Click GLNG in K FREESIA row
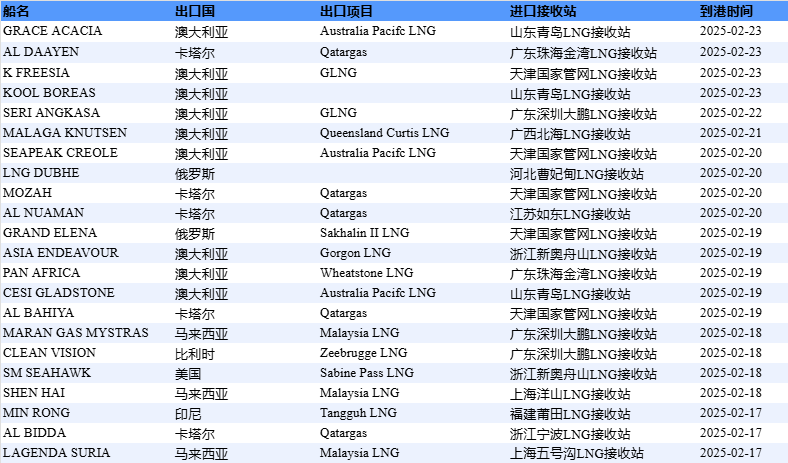The image size is (788, 463). tap(338, 73)
